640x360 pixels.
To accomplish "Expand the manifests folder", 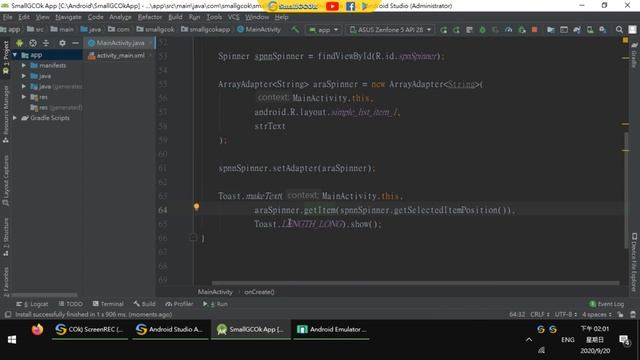I will point(24,65).
